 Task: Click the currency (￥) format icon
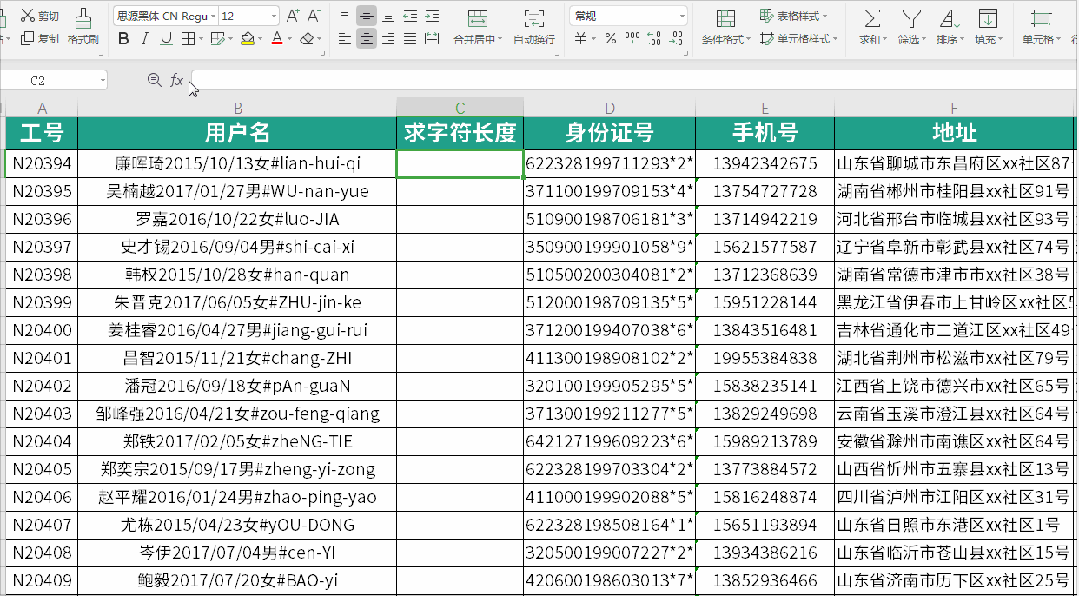tap(581, 39)
